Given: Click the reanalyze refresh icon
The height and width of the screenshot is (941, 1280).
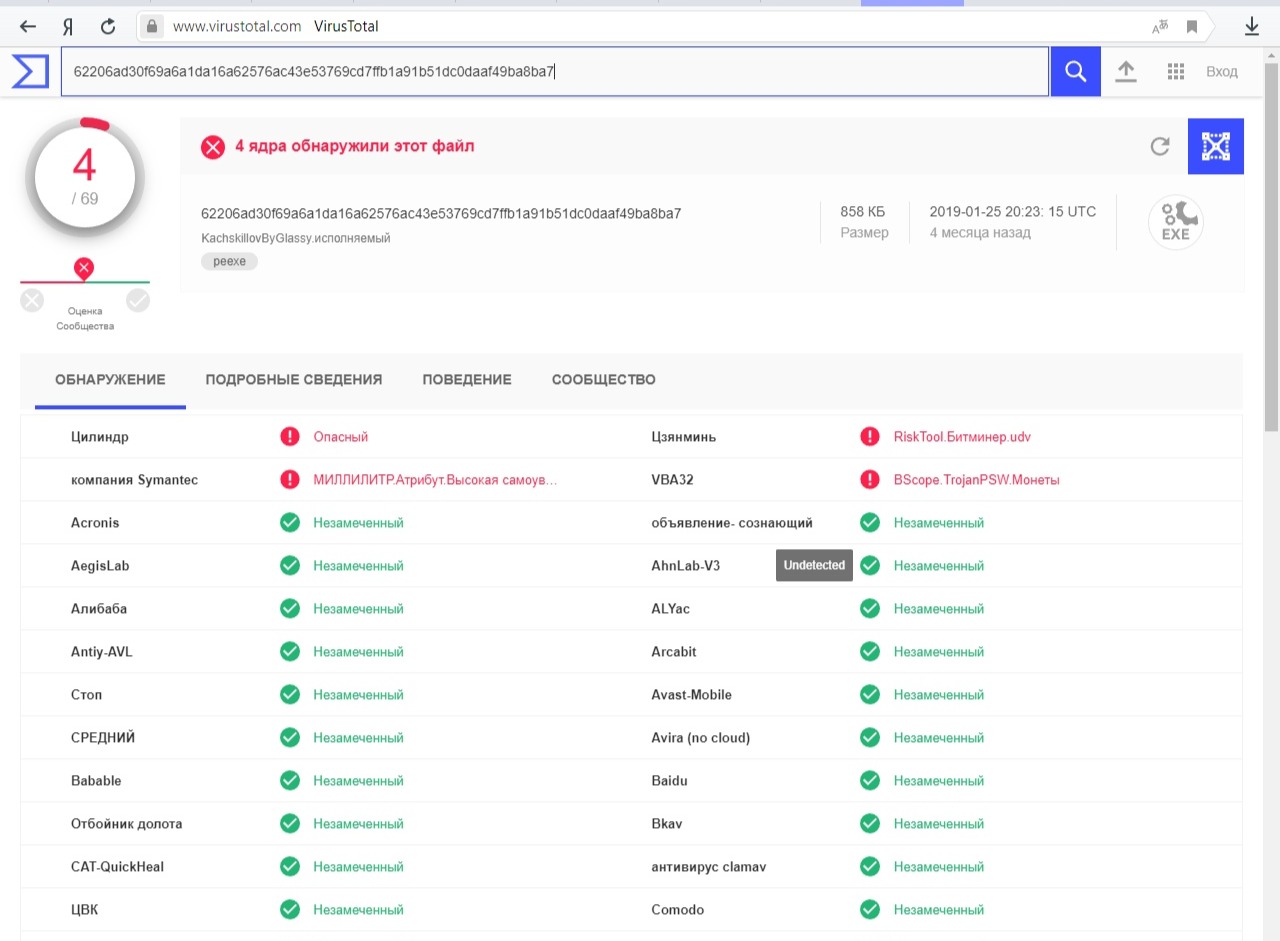Looking at the screenshot, I should (x=1160, y=147).
